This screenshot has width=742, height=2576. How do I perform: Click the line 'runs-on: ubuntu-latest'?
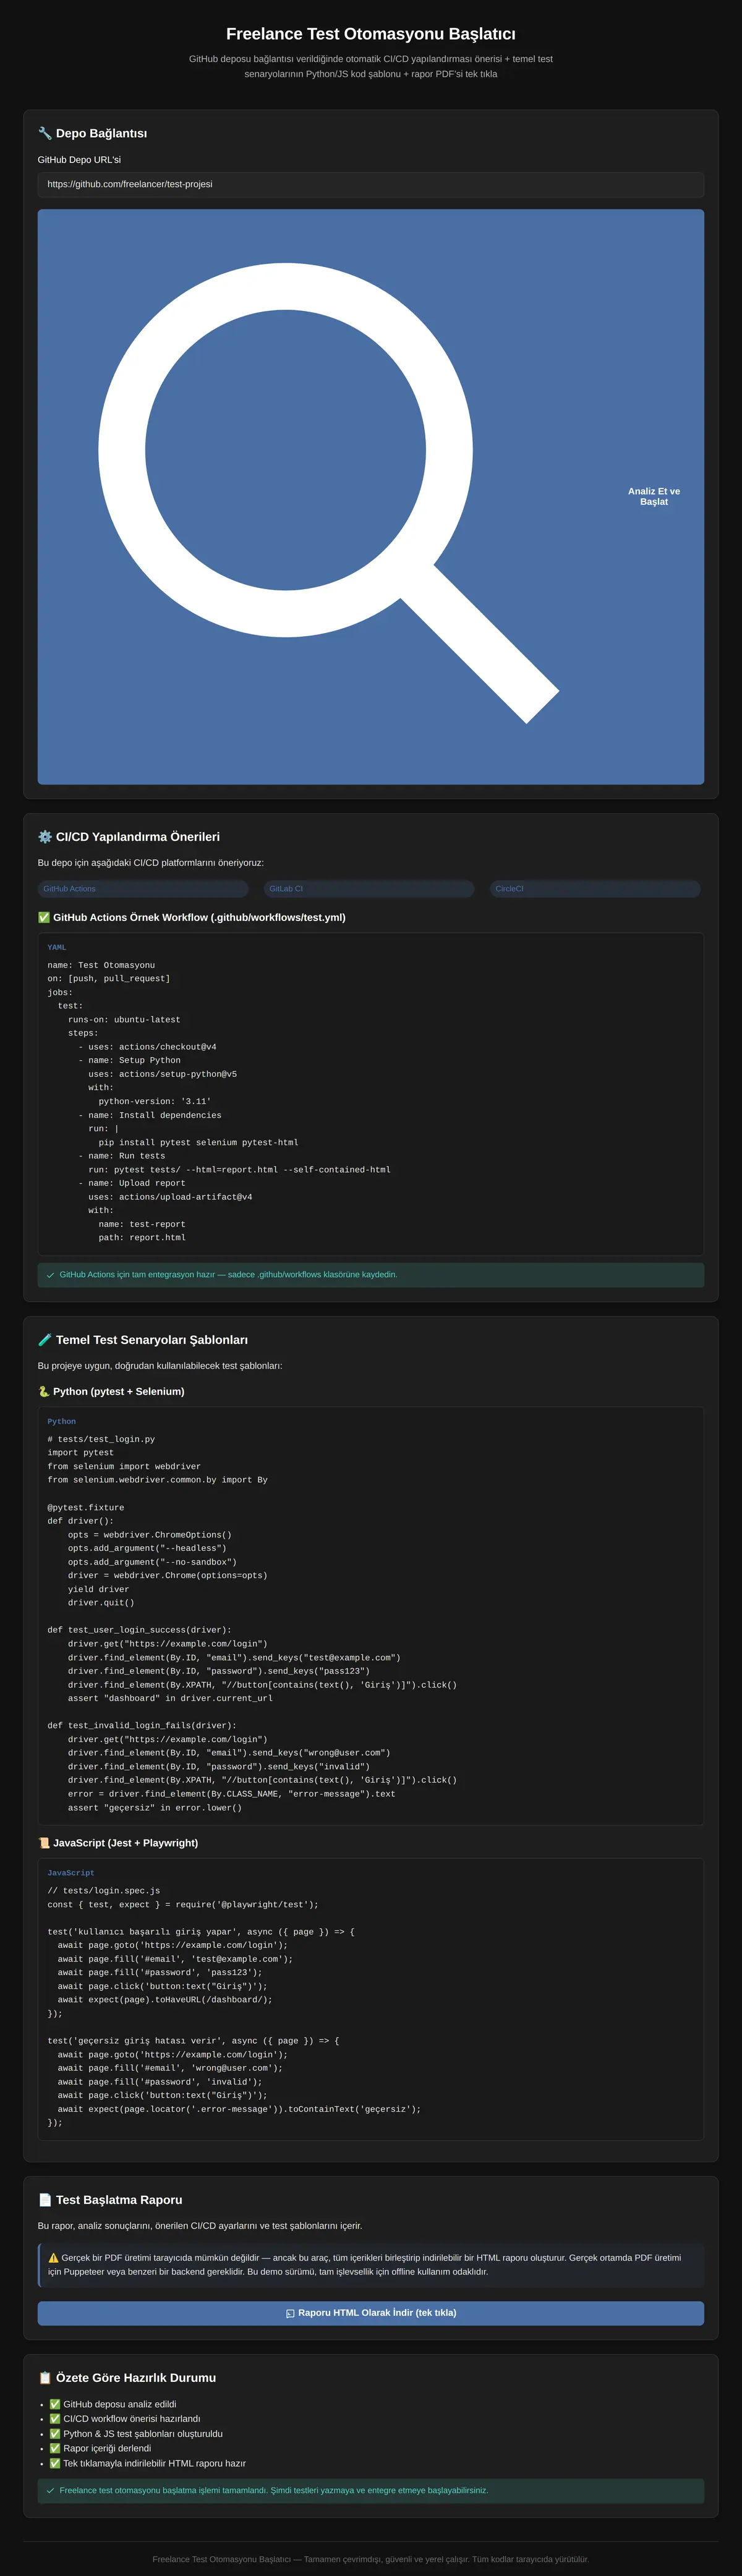point(124,1020)
